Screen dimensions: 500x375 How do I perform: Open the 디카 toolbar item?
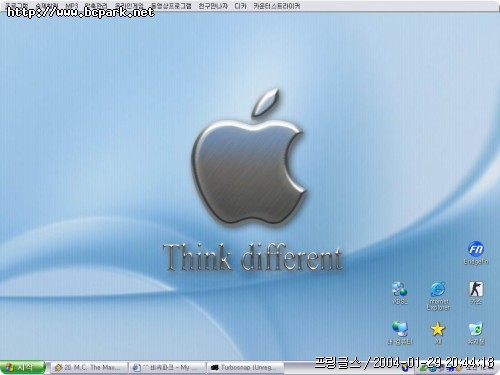coord(240,6)
